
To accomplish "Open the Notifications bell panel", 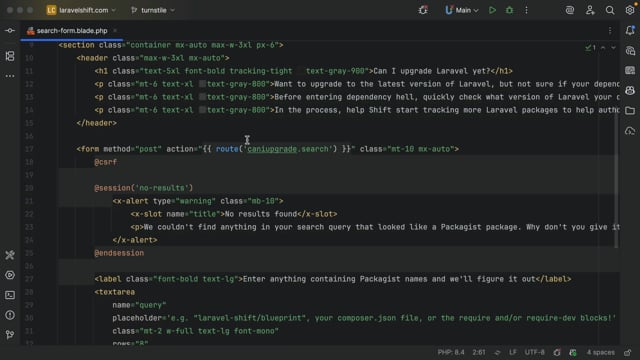I will [x=630, y=31].
